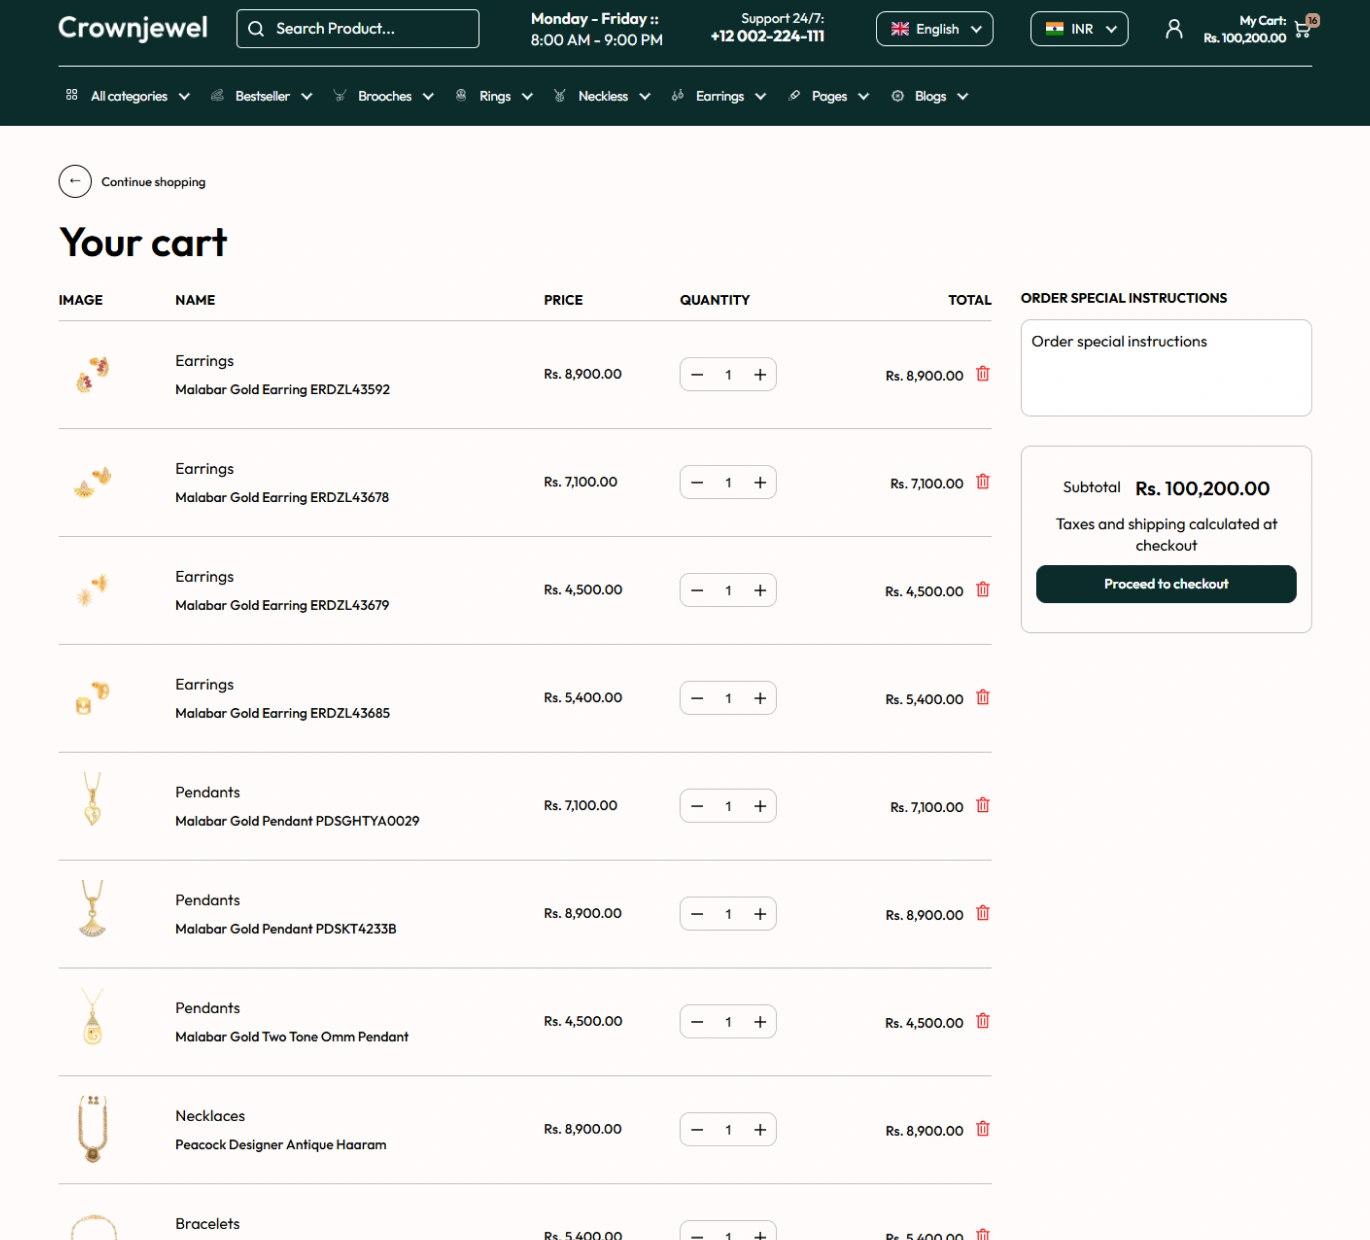Increase quantity of Pendant PDSKT4233B
Screen dimensions: 1370x1240
pos(760,915)
